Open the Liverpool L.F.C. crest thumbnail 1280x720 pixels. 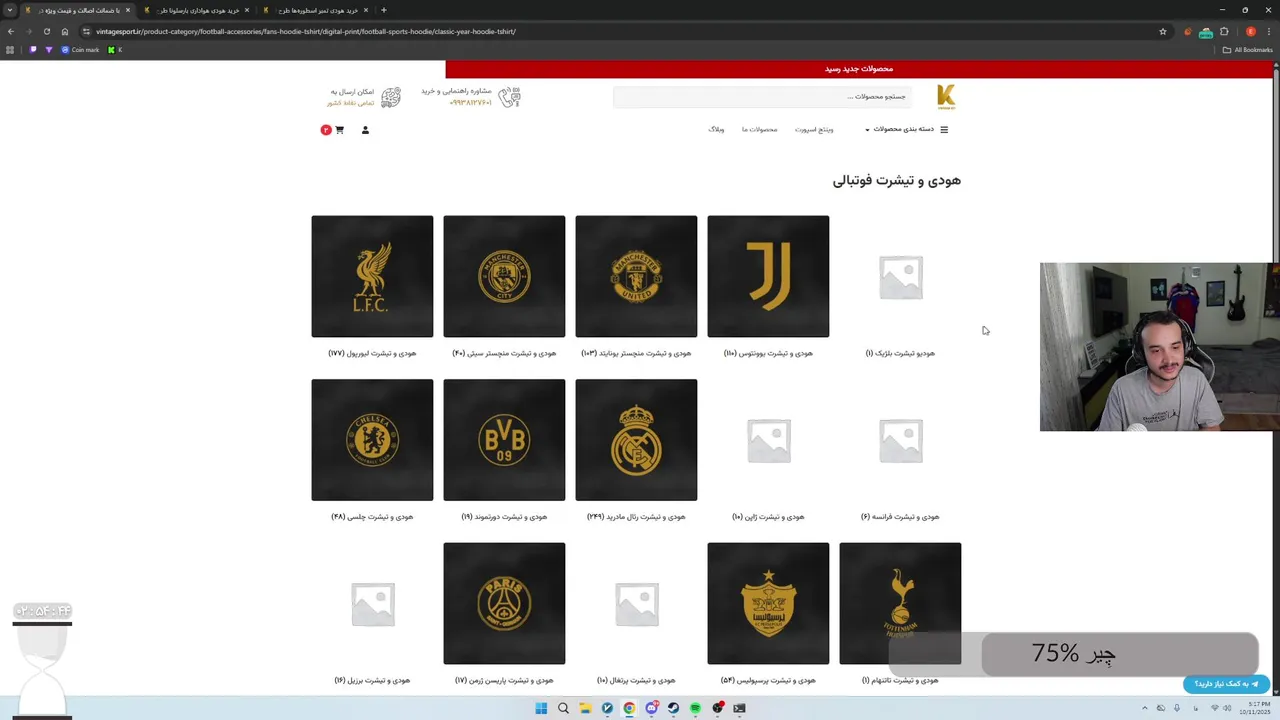click(x=372, y=276)
